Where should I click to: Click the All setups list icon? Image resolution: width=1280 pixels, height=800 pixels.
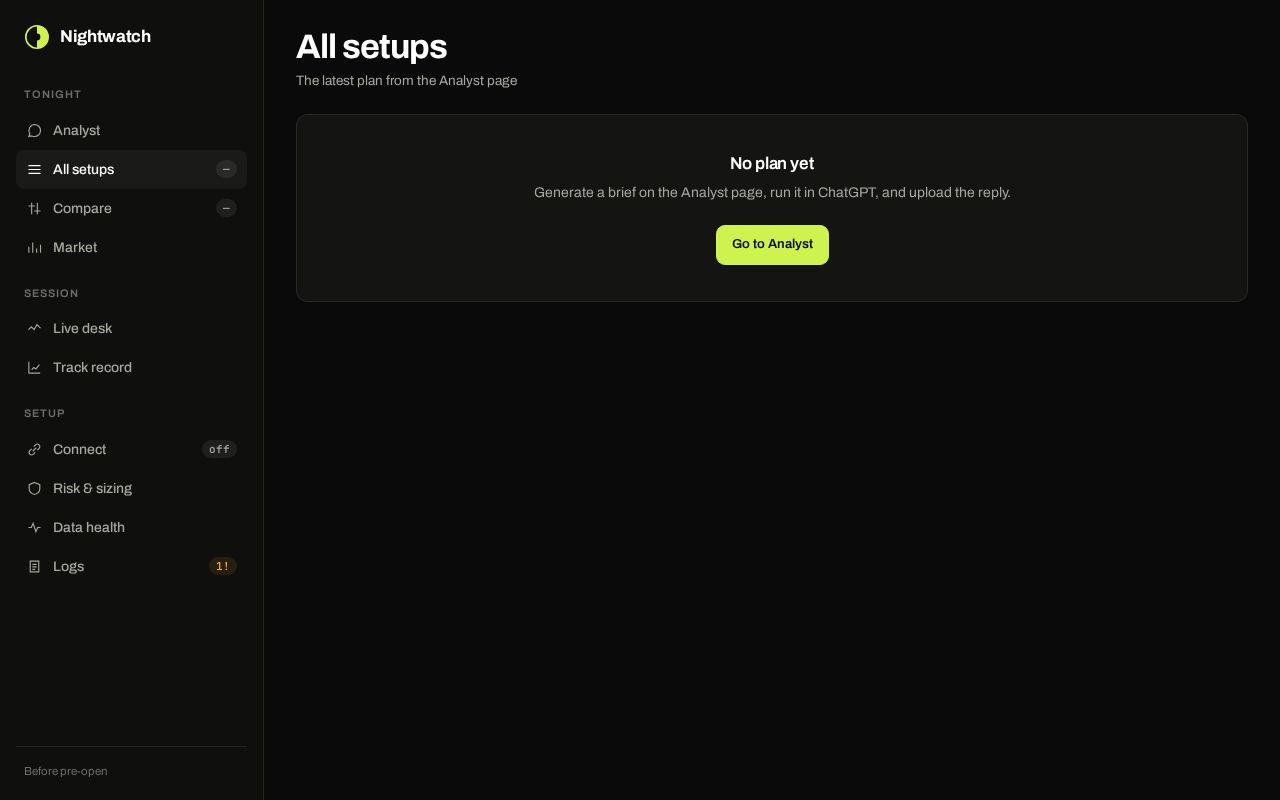tap(34, 170)
